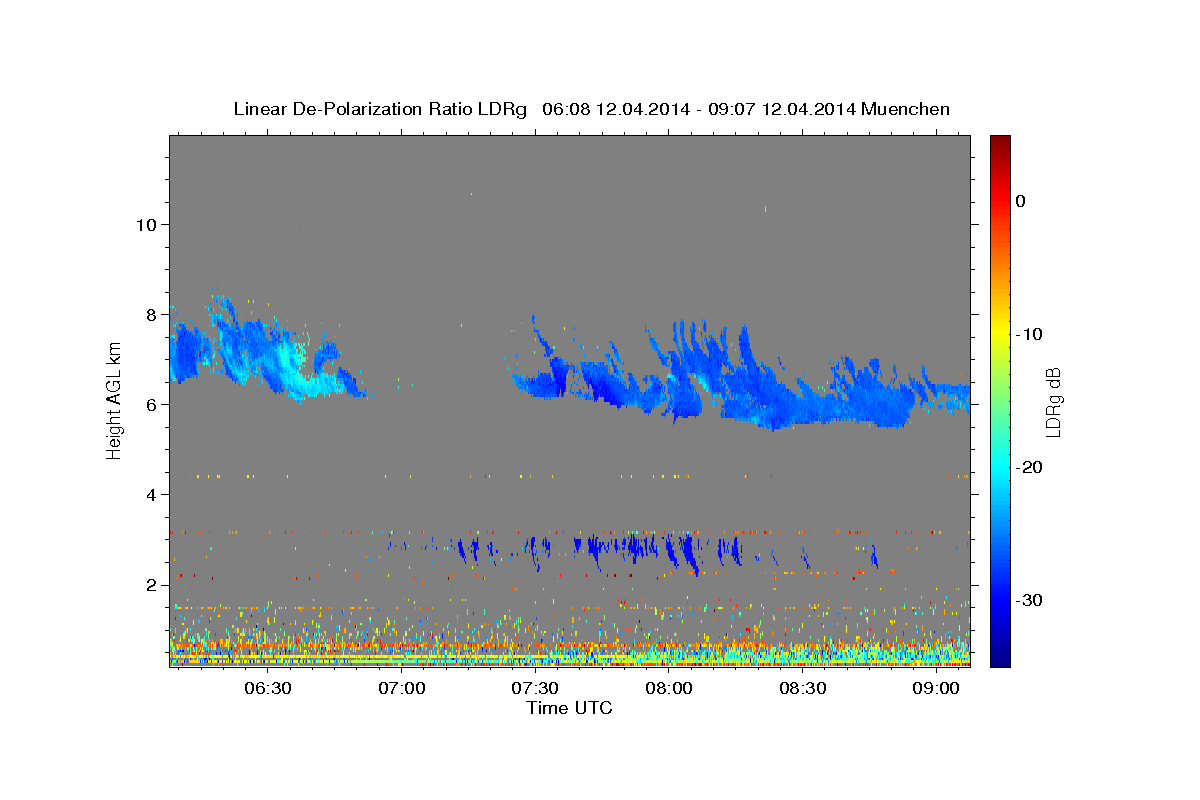Click the "Height AGL km" axis label
The width and height of the screenshot is (1200, 800).
(x=115, y=401)
